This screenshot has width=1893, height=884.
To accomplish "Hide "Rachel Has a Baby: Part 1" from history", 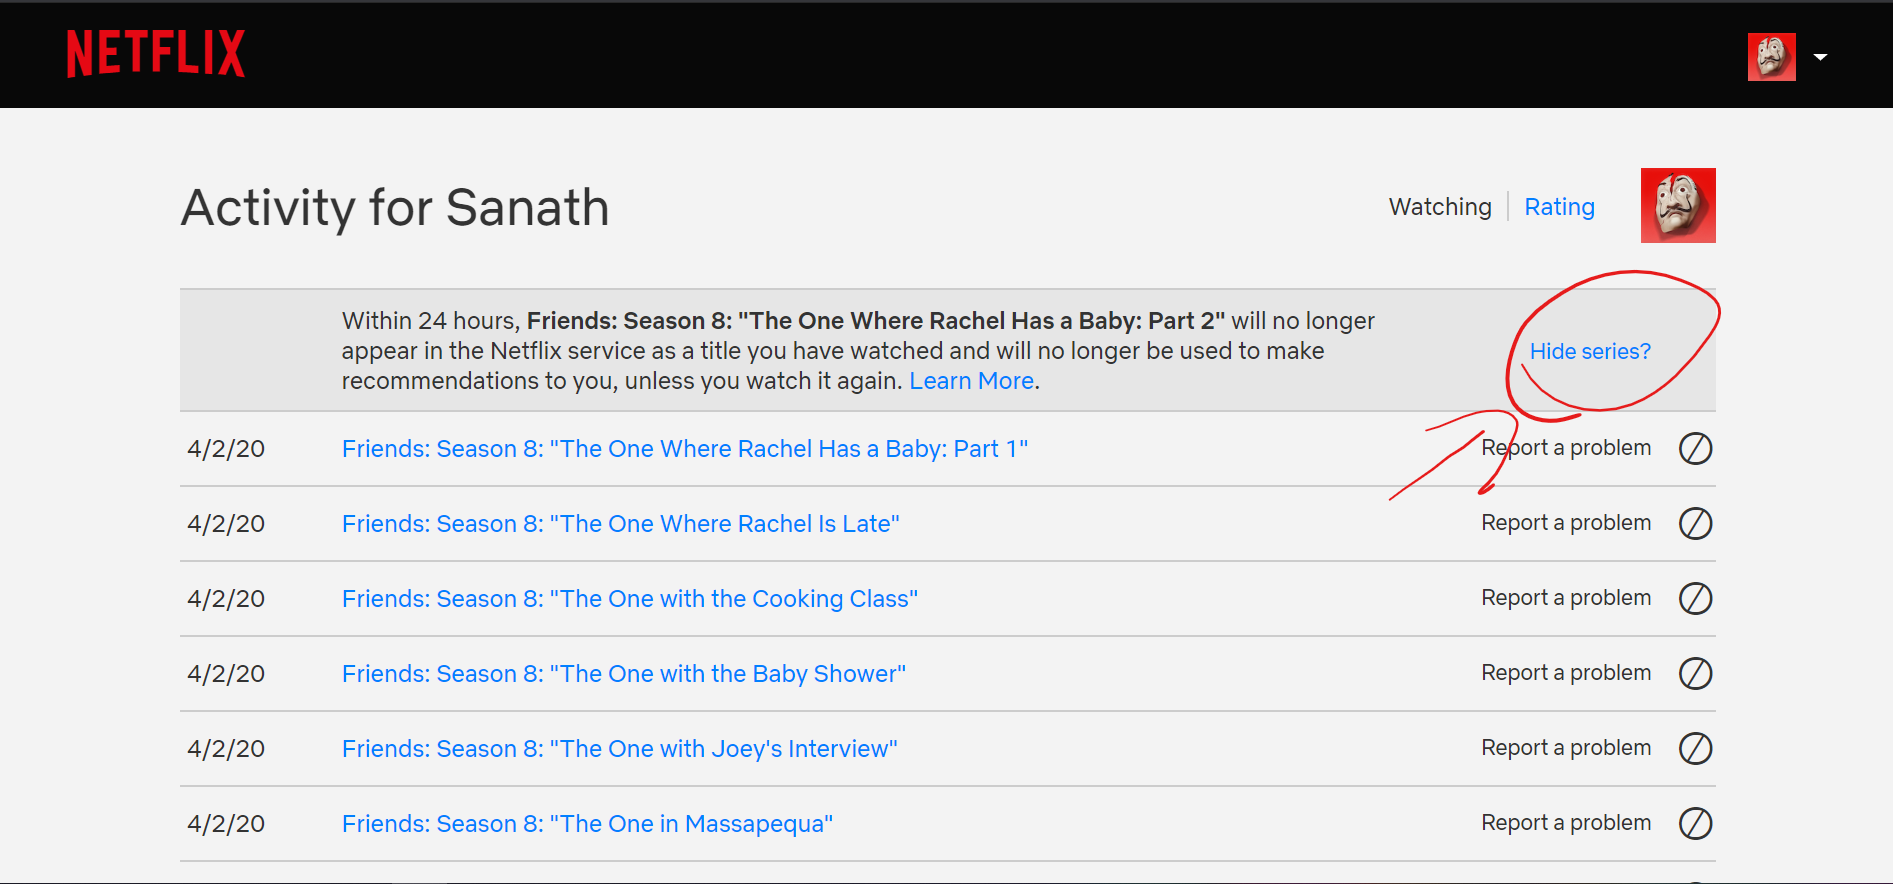I will click(1695, 449).
